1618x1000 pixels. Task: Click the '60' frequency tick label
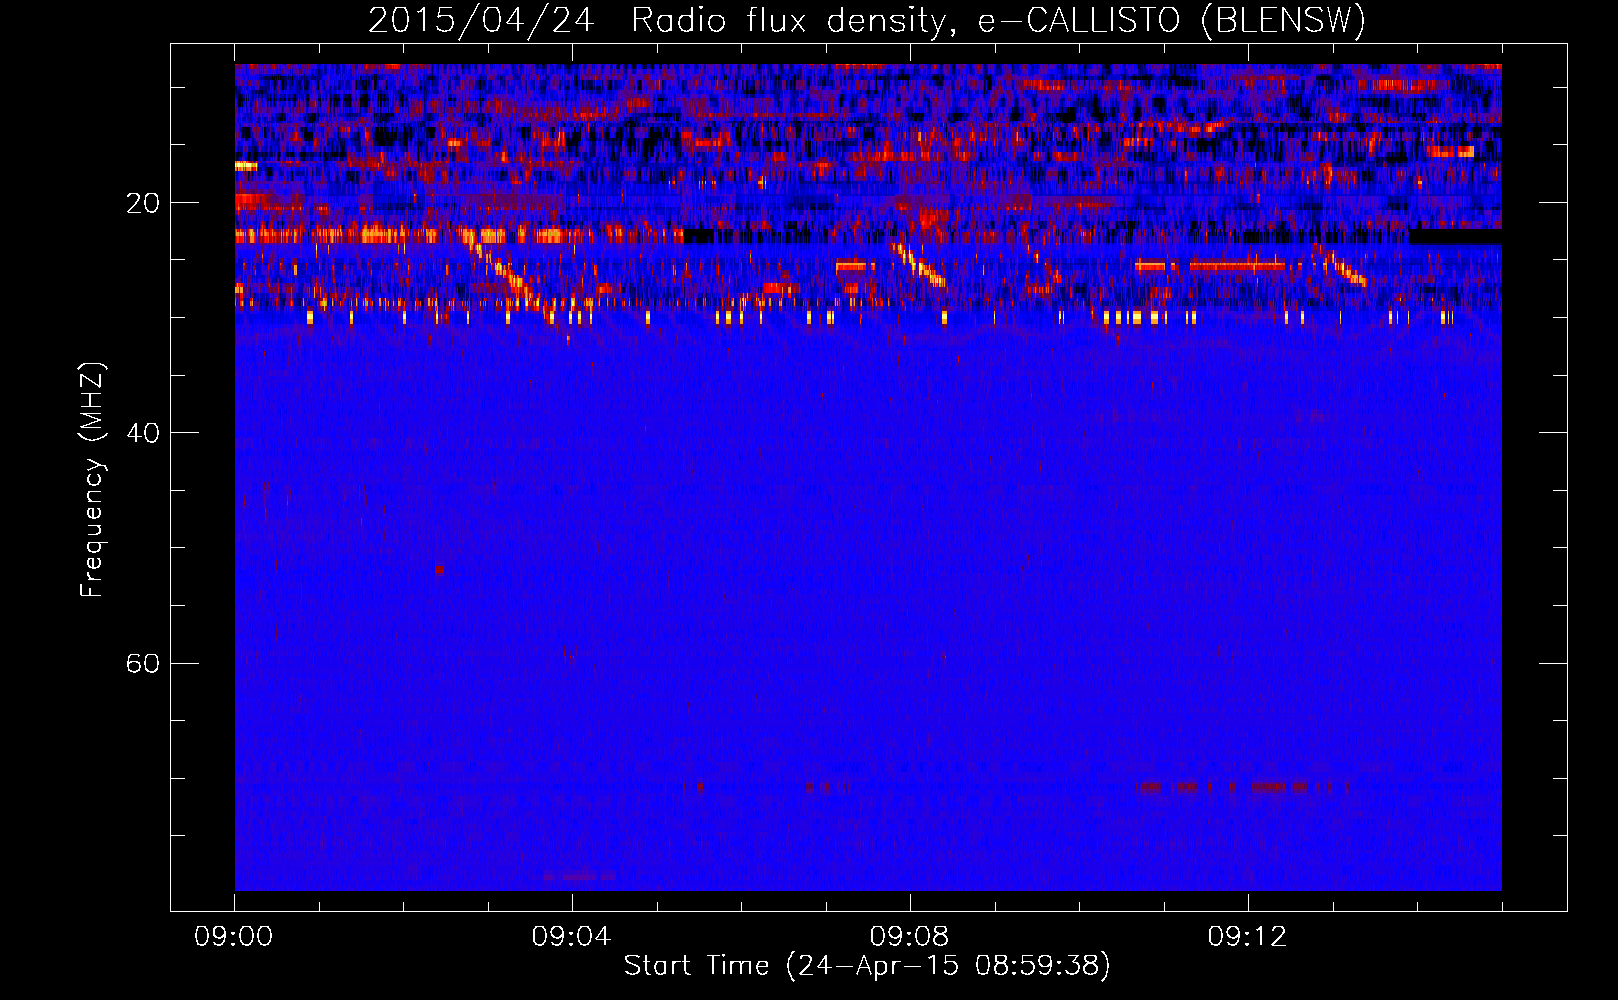[142, 663]
